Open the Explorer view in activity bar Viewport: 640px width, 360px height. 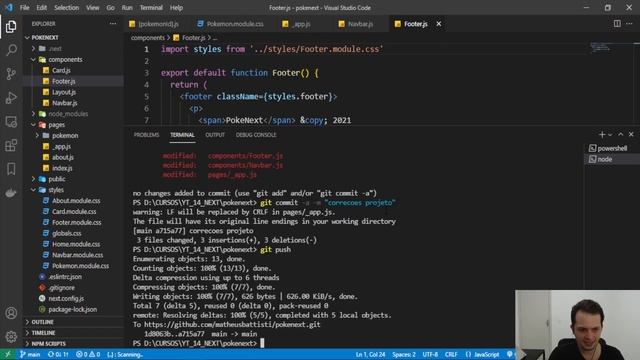(11, 27)
